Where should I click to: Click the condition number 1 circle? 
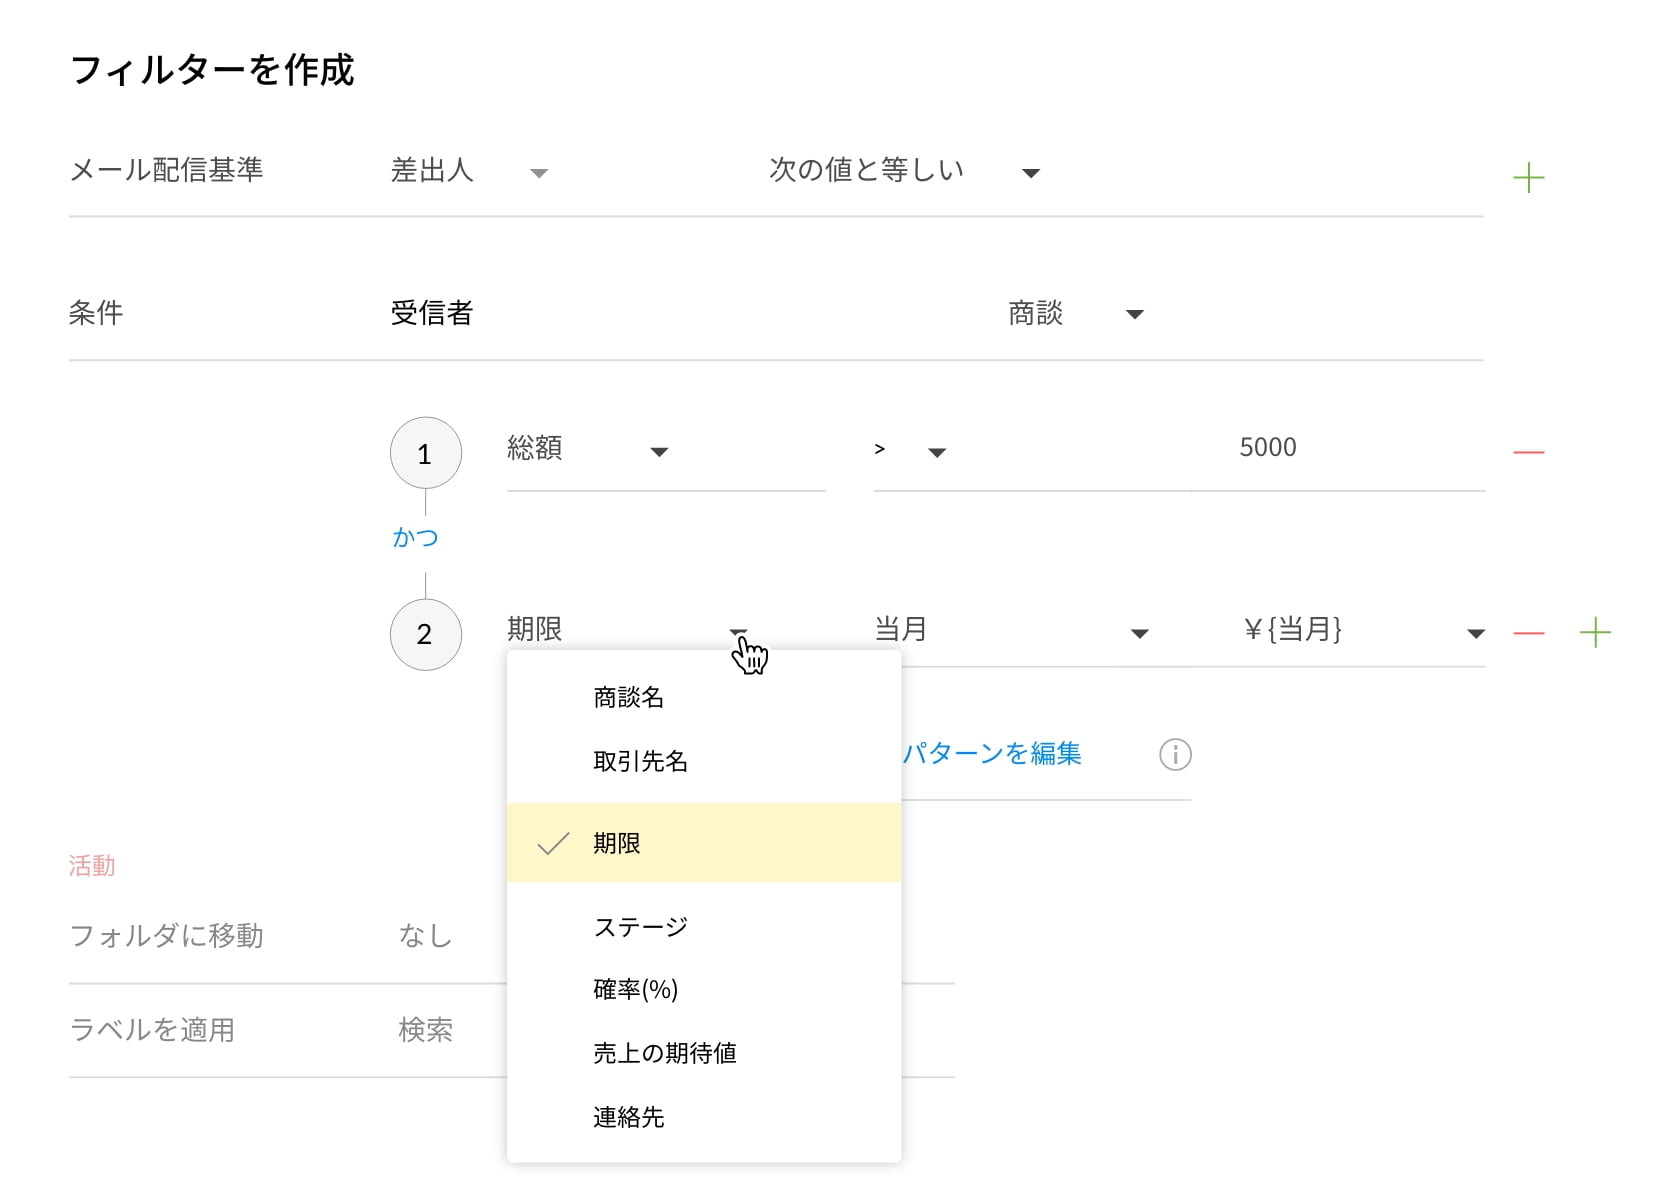point(425,454)
